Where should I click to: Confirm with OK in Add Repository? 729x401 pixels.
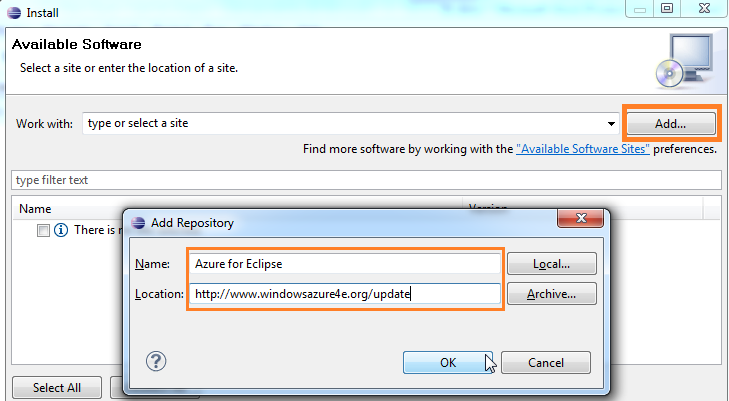coord(448,362)
